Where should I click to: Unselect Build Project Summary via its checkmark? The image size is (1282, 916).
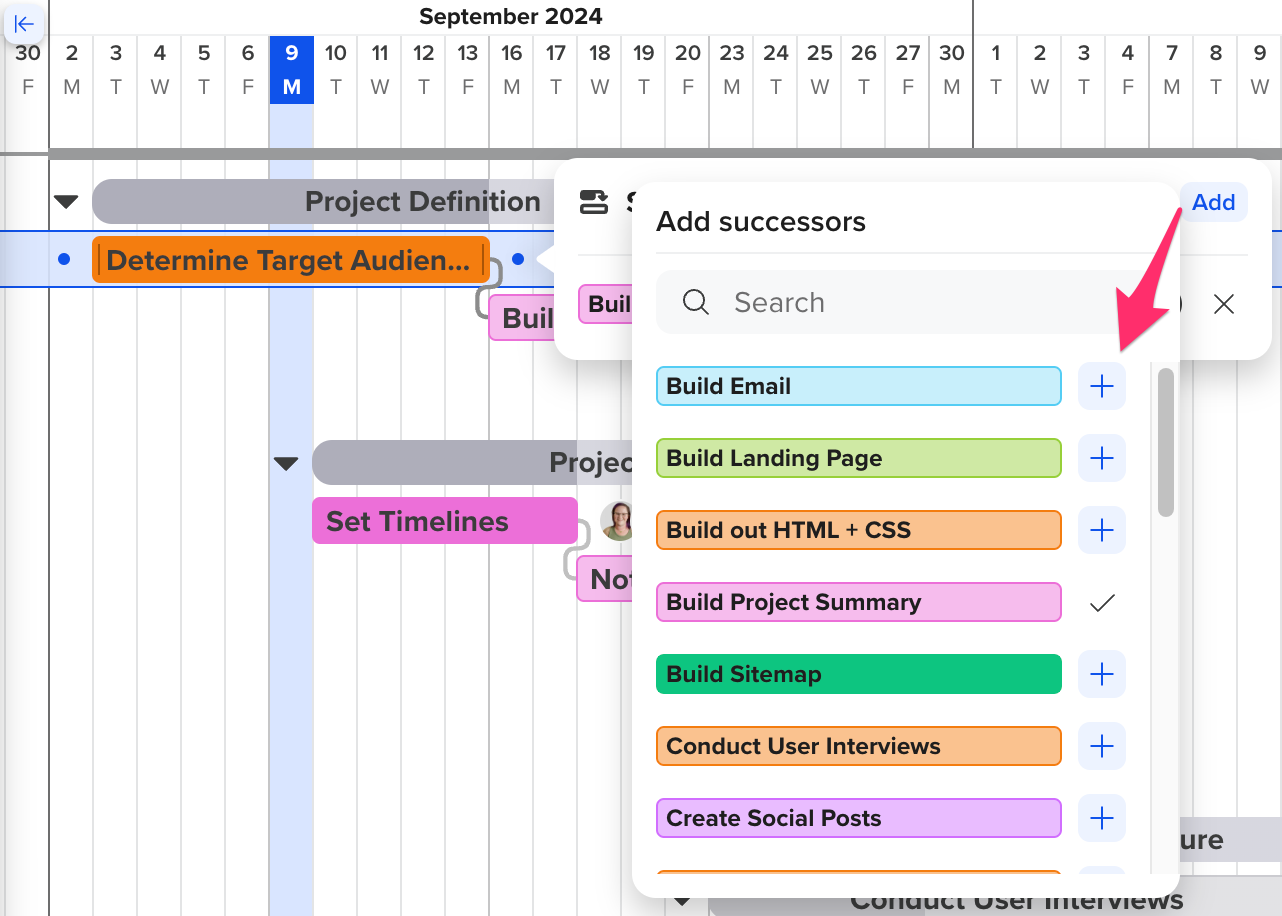point(1101,602)
